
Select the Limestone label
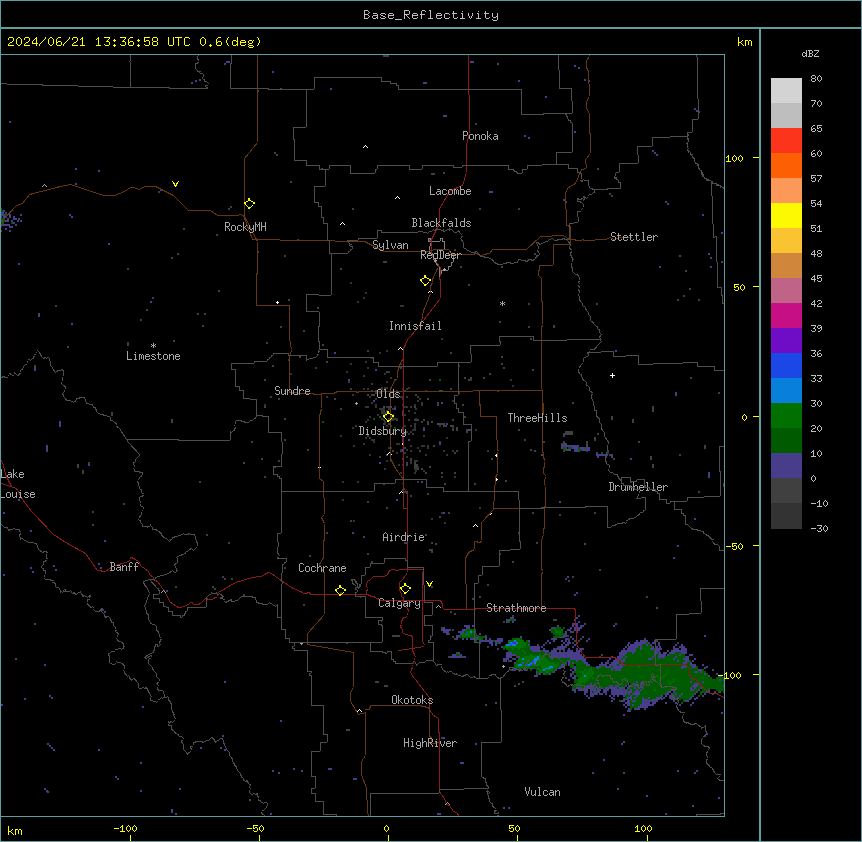pyautogui.click(x=153, y=356)
